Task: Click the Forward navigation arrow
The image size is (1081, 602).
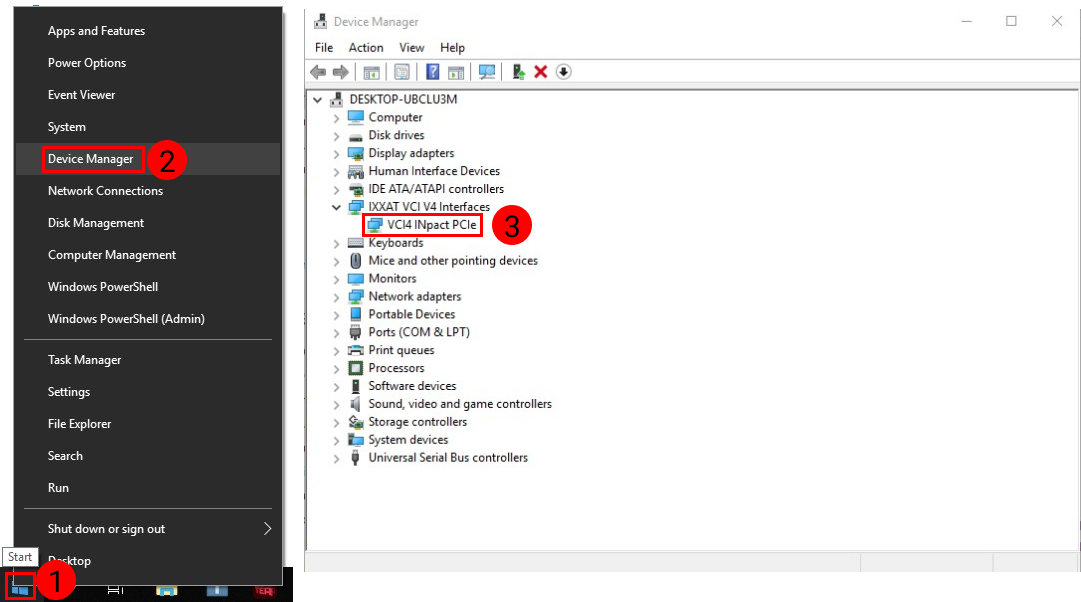Action: (x=340, y=71)
